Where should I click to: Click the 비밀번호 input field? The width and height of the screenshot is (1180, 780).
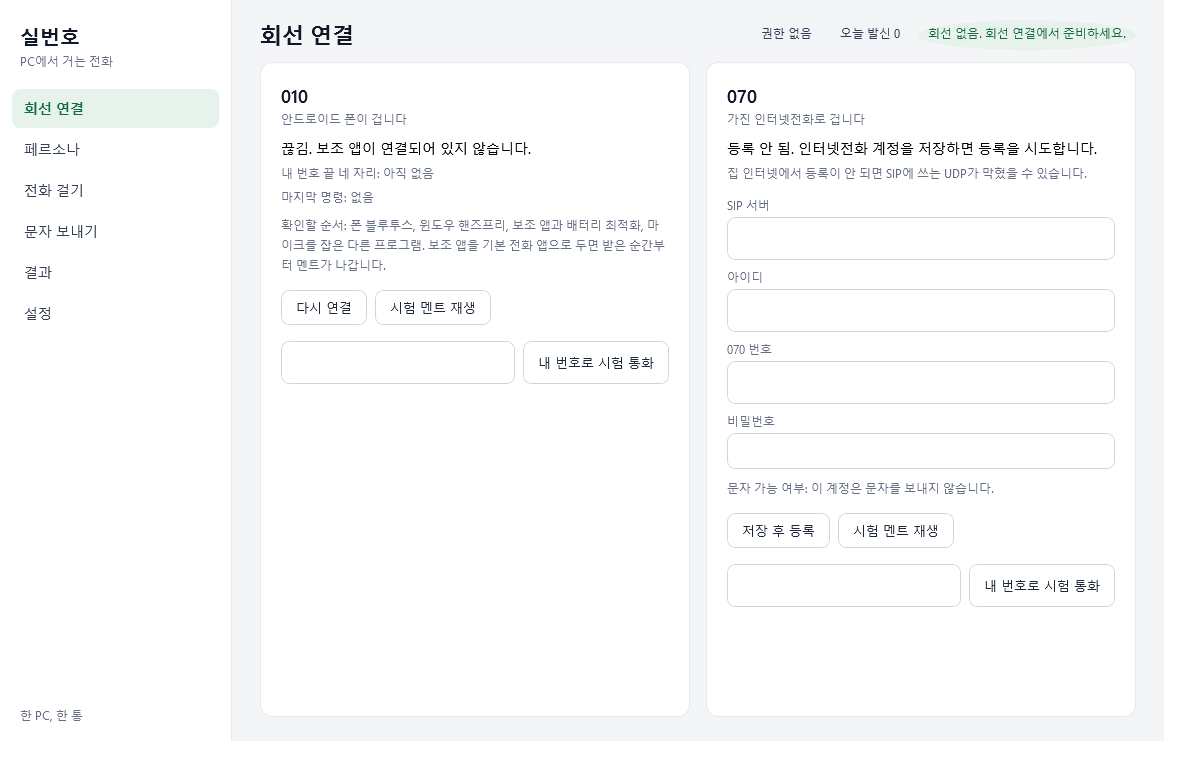[x=920, y=451]
